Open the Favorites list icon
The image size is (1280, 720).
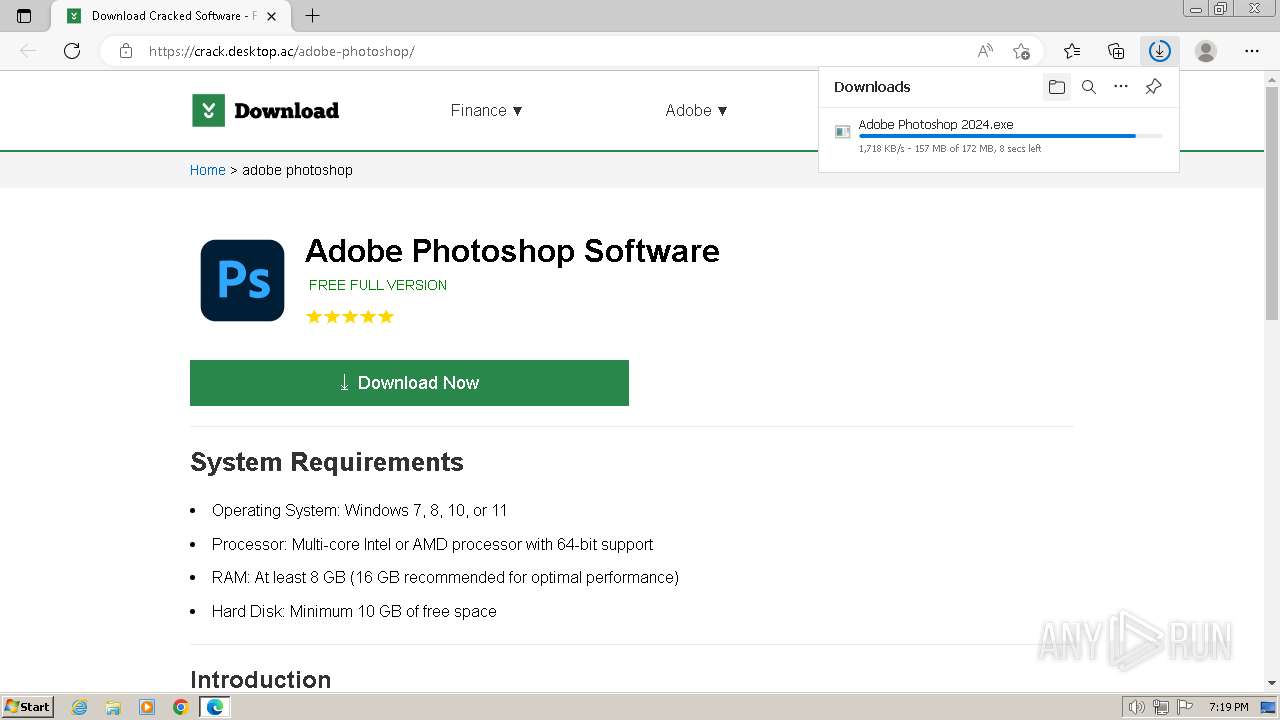(x=1072, y=51)
